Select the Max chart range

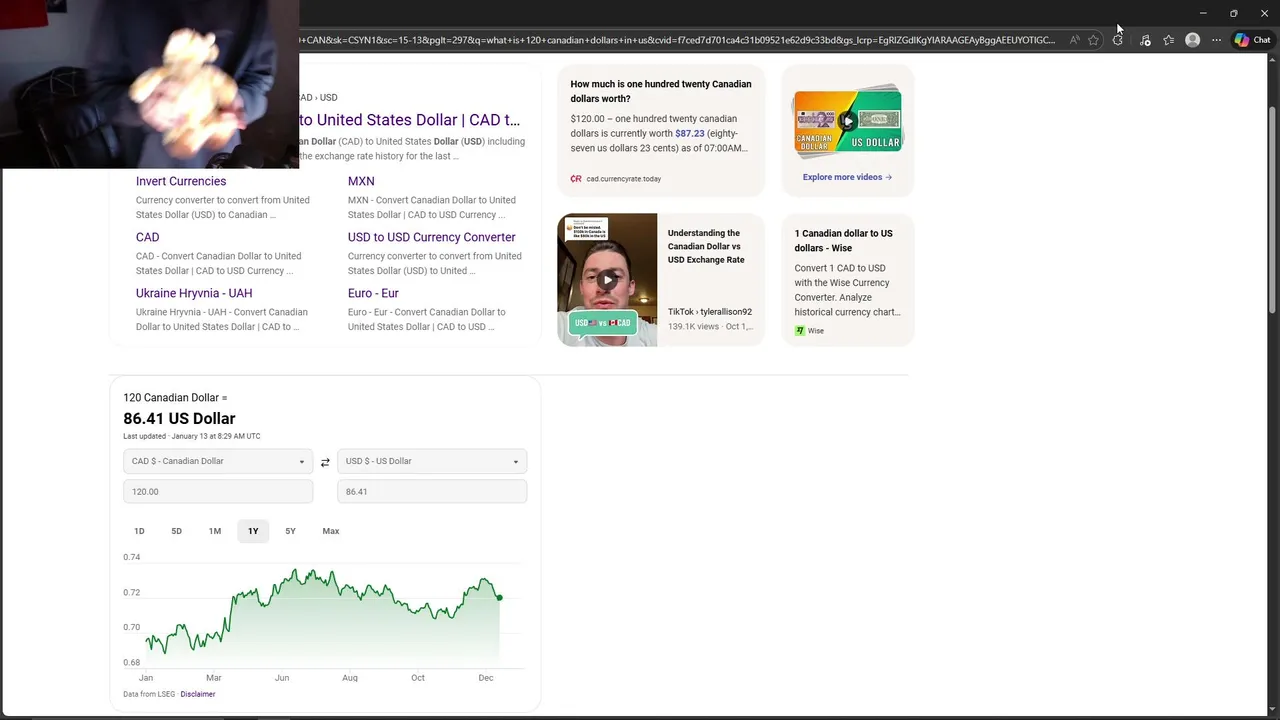click(331, 531)
